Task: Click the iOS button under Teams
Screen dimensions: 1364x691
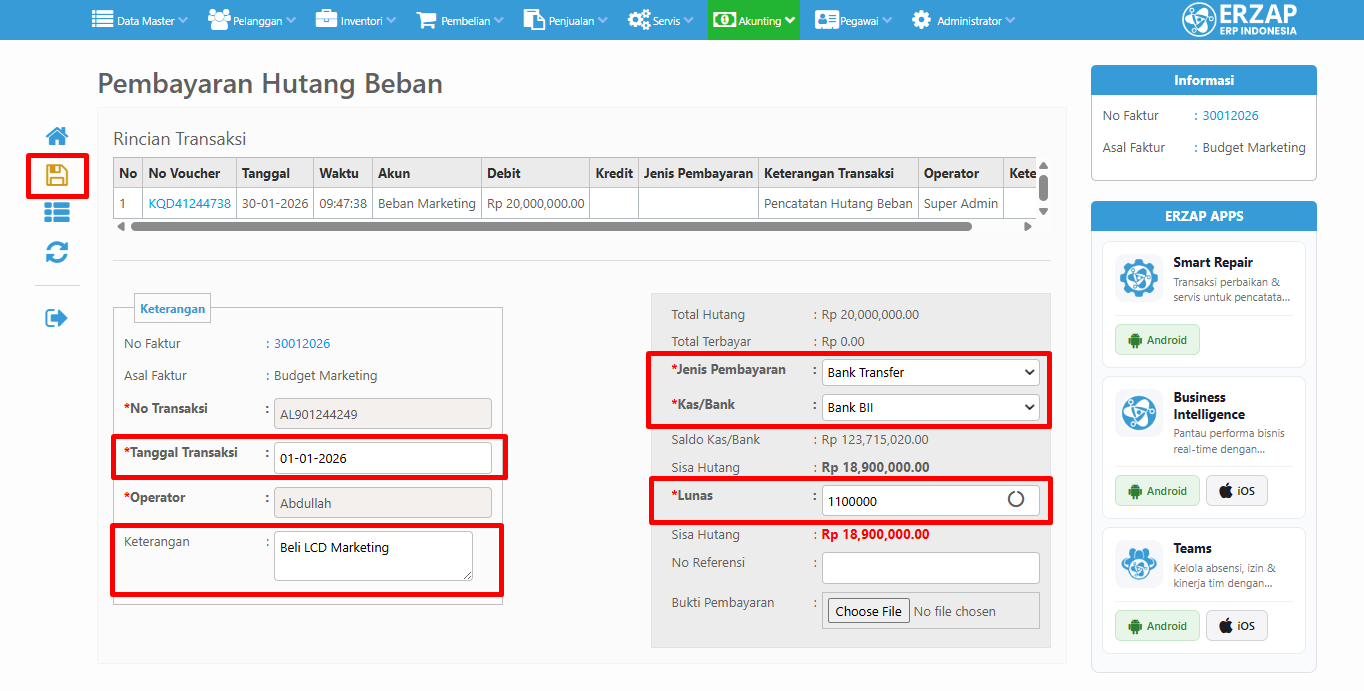Action: point(1238,626)
